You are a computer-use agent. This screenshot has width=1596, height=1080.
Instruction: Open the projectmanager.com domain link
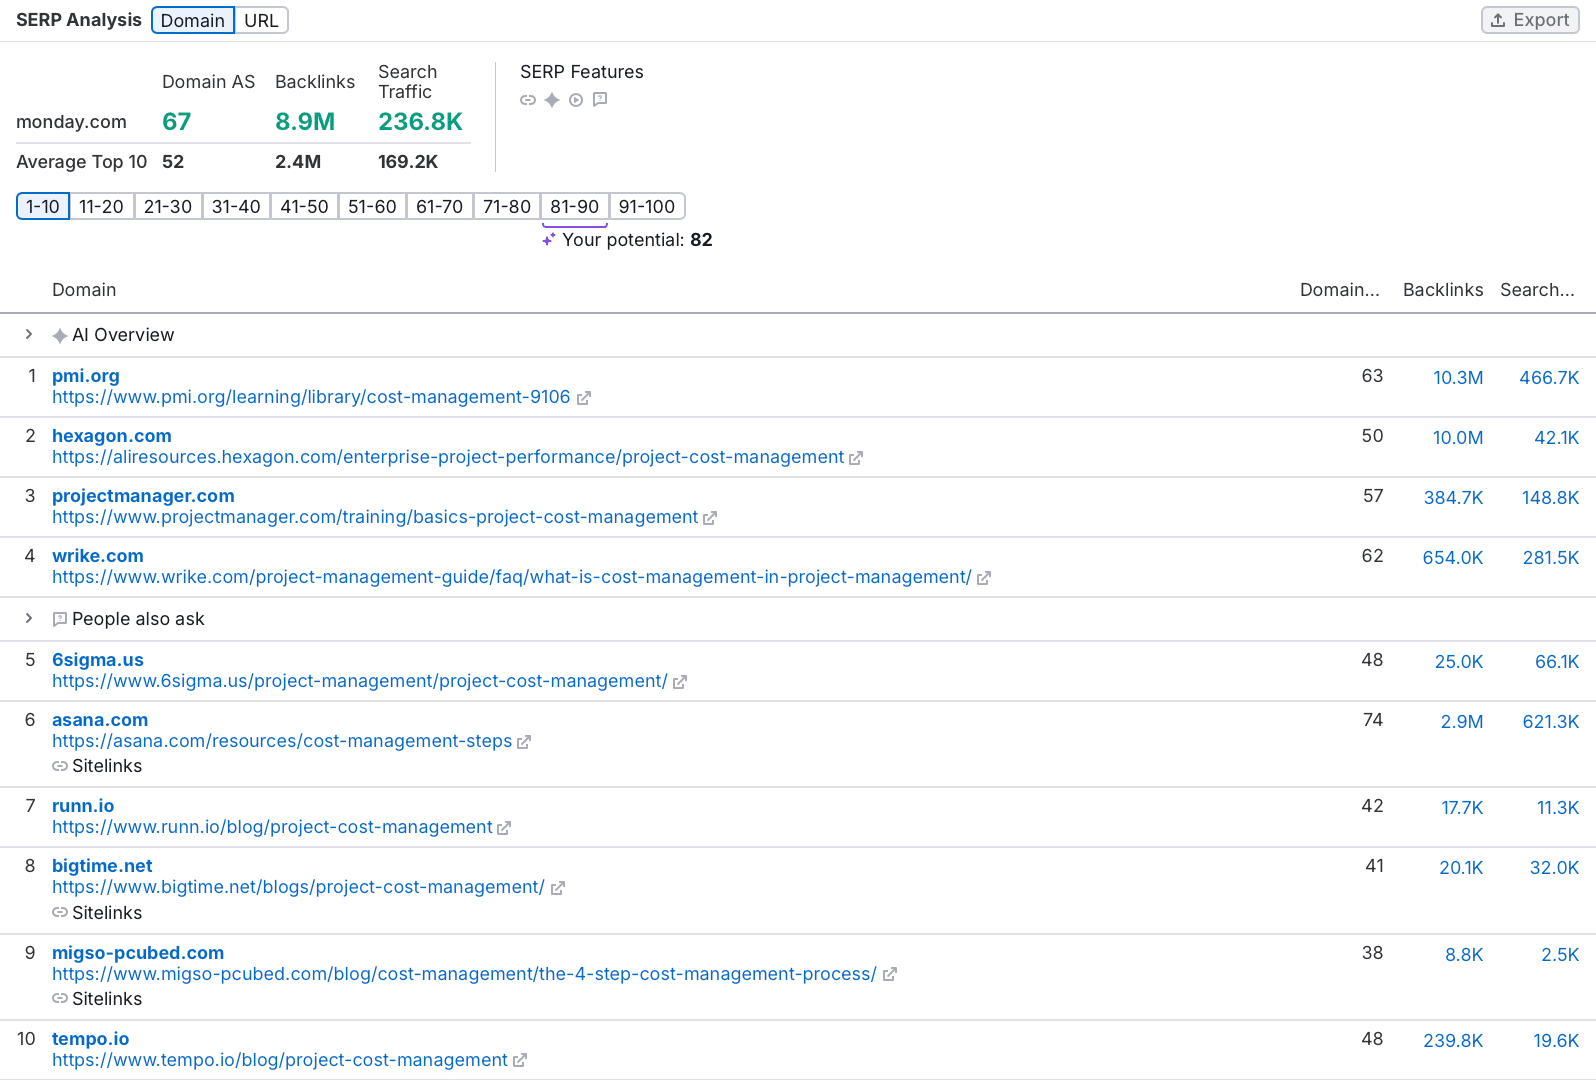pos(143,496)
